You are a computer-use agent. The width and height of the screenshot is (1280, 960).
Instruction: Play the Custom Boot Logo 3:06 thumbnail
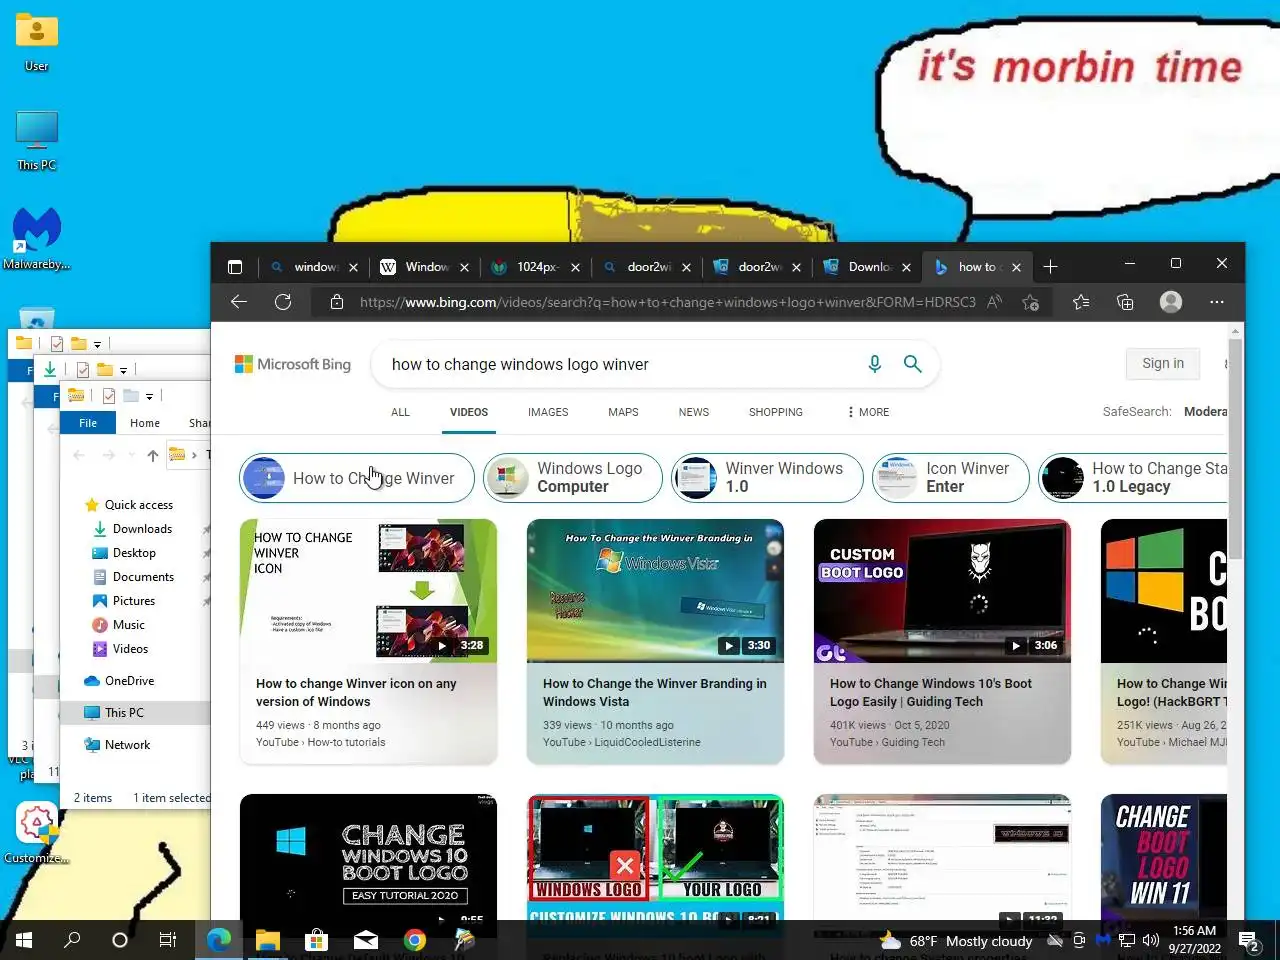(x=942, y=590)
